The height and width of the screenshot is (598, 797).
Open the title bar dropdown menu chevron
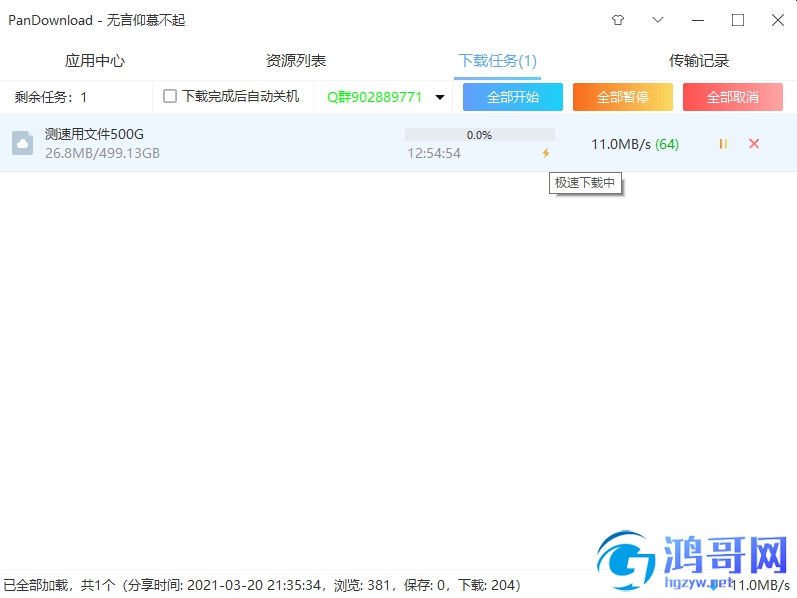coord(658,20)
